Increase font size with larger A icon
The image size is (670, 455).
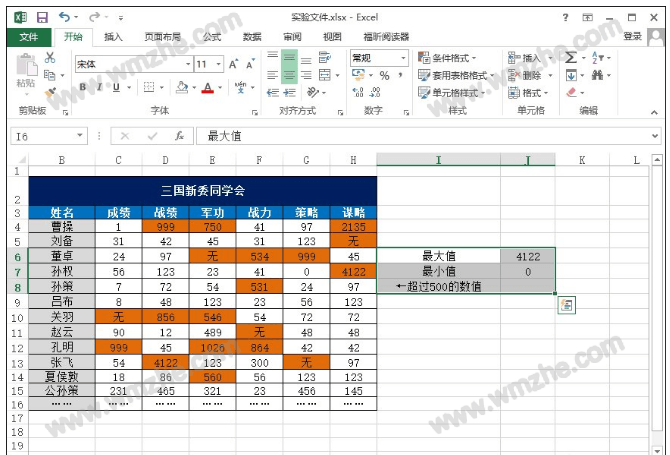[x=233, y=64]
